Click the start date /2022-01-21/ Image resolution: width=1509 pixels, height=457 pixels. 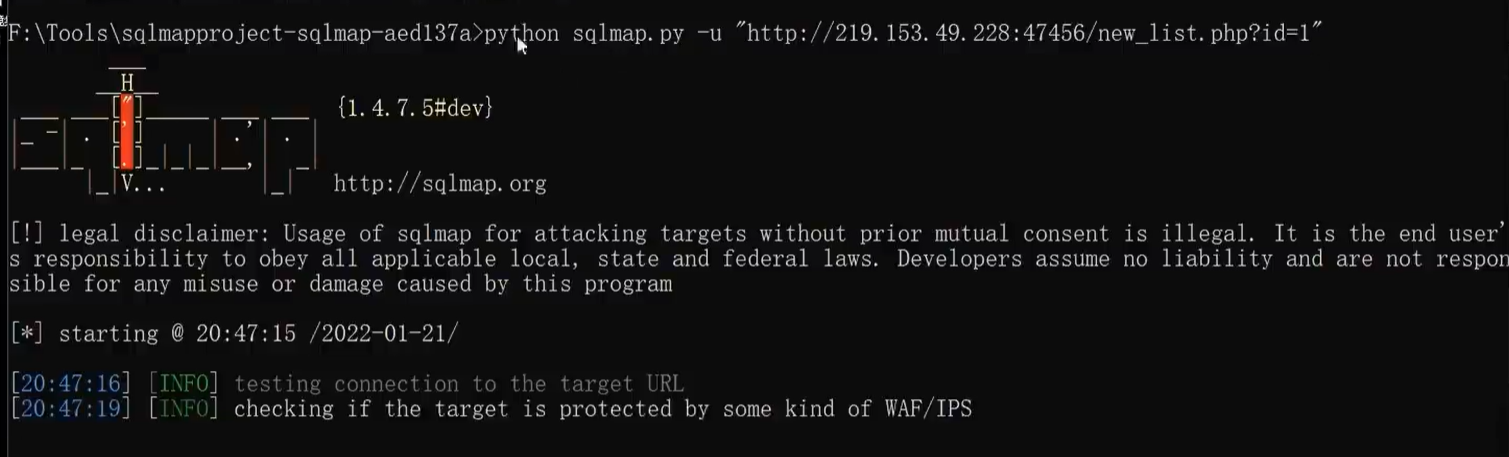pos(384,334)
